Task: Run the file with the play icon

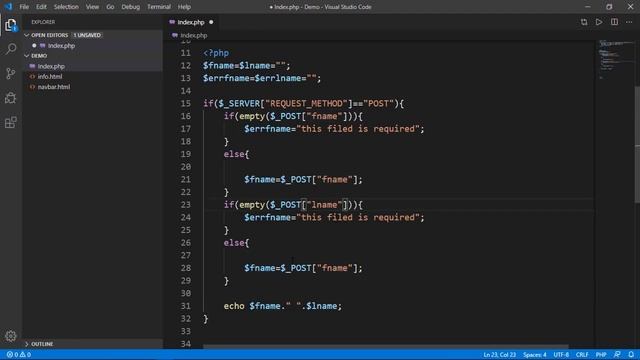Action: coord(599,22)
